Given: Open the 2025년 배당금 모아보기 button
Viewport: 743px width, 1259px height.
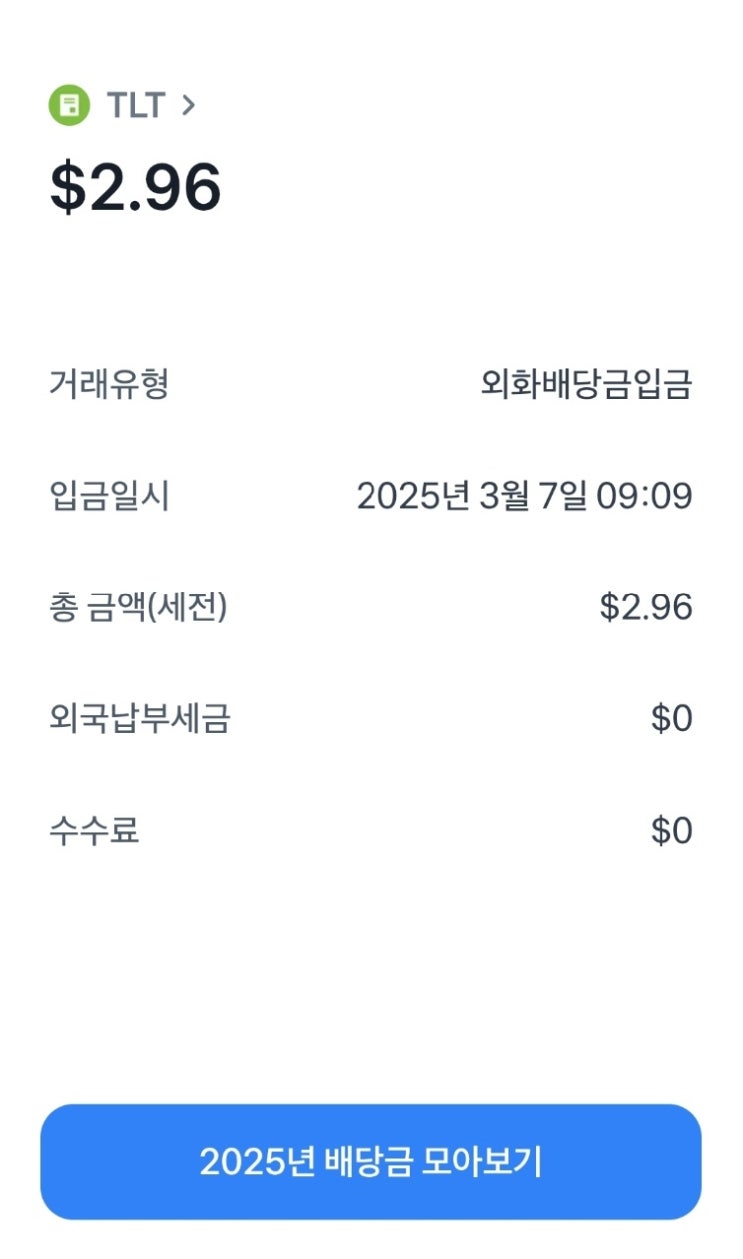Looking at the screenshot, I should 371,1162.
